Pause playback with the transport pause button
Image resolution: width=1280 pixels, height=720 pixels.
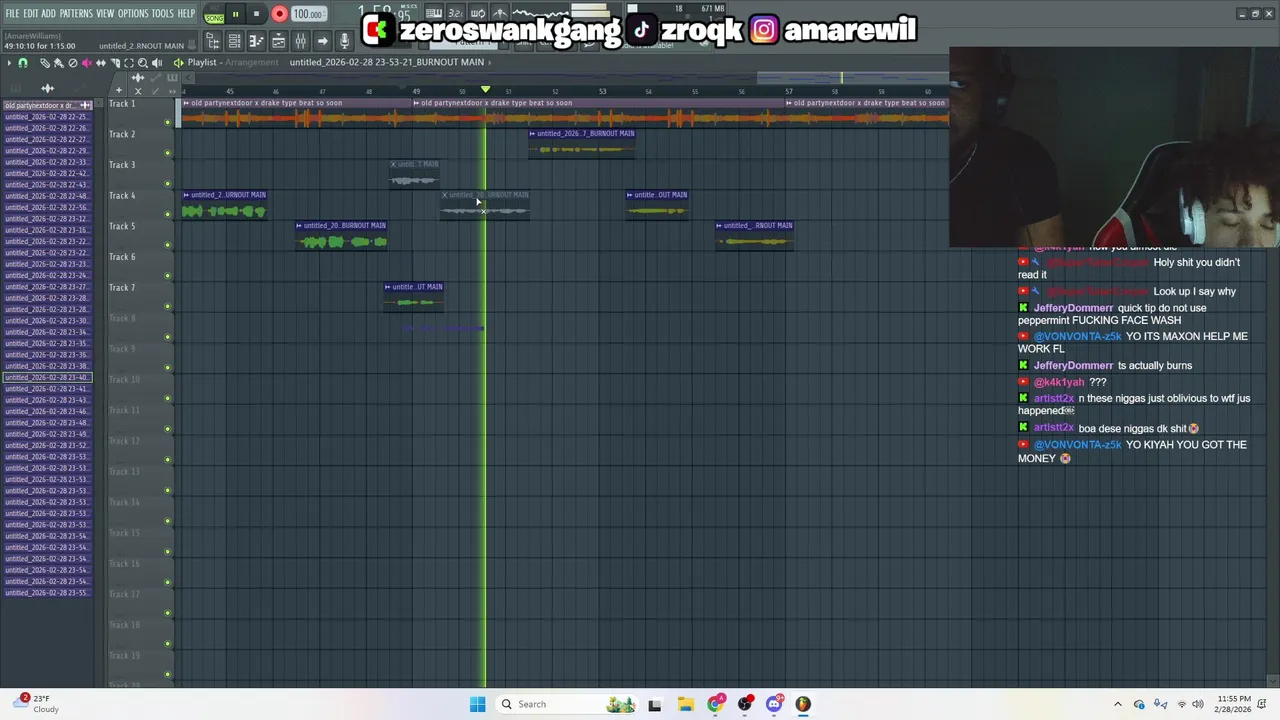pyautogui.click(x=235, y=14)
